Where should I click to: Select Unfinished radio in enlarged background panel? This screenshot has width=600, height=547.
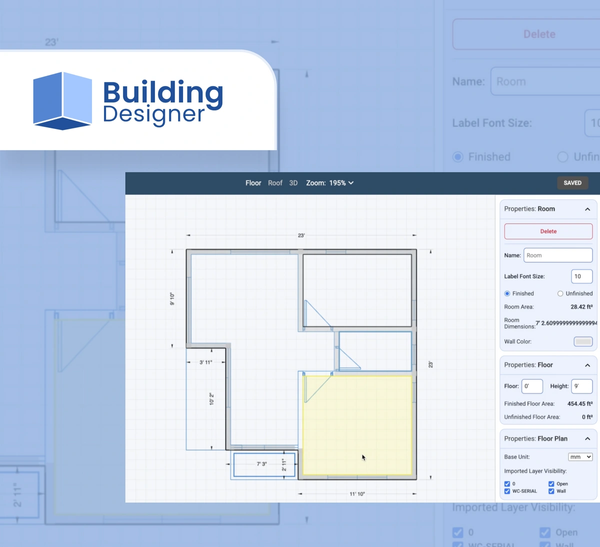[562, 157]
